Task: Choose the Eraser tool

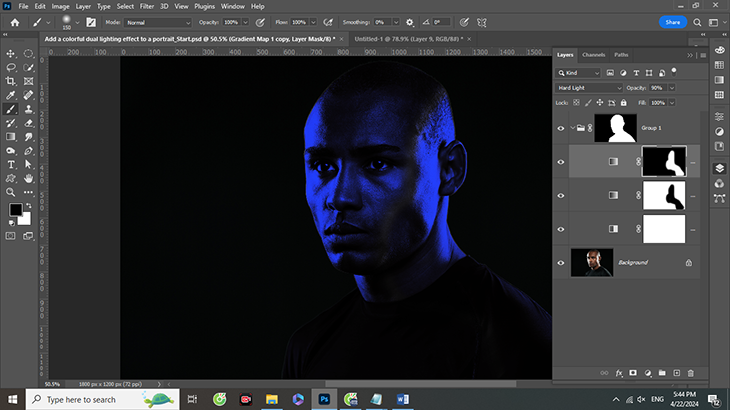Action: 28,123
